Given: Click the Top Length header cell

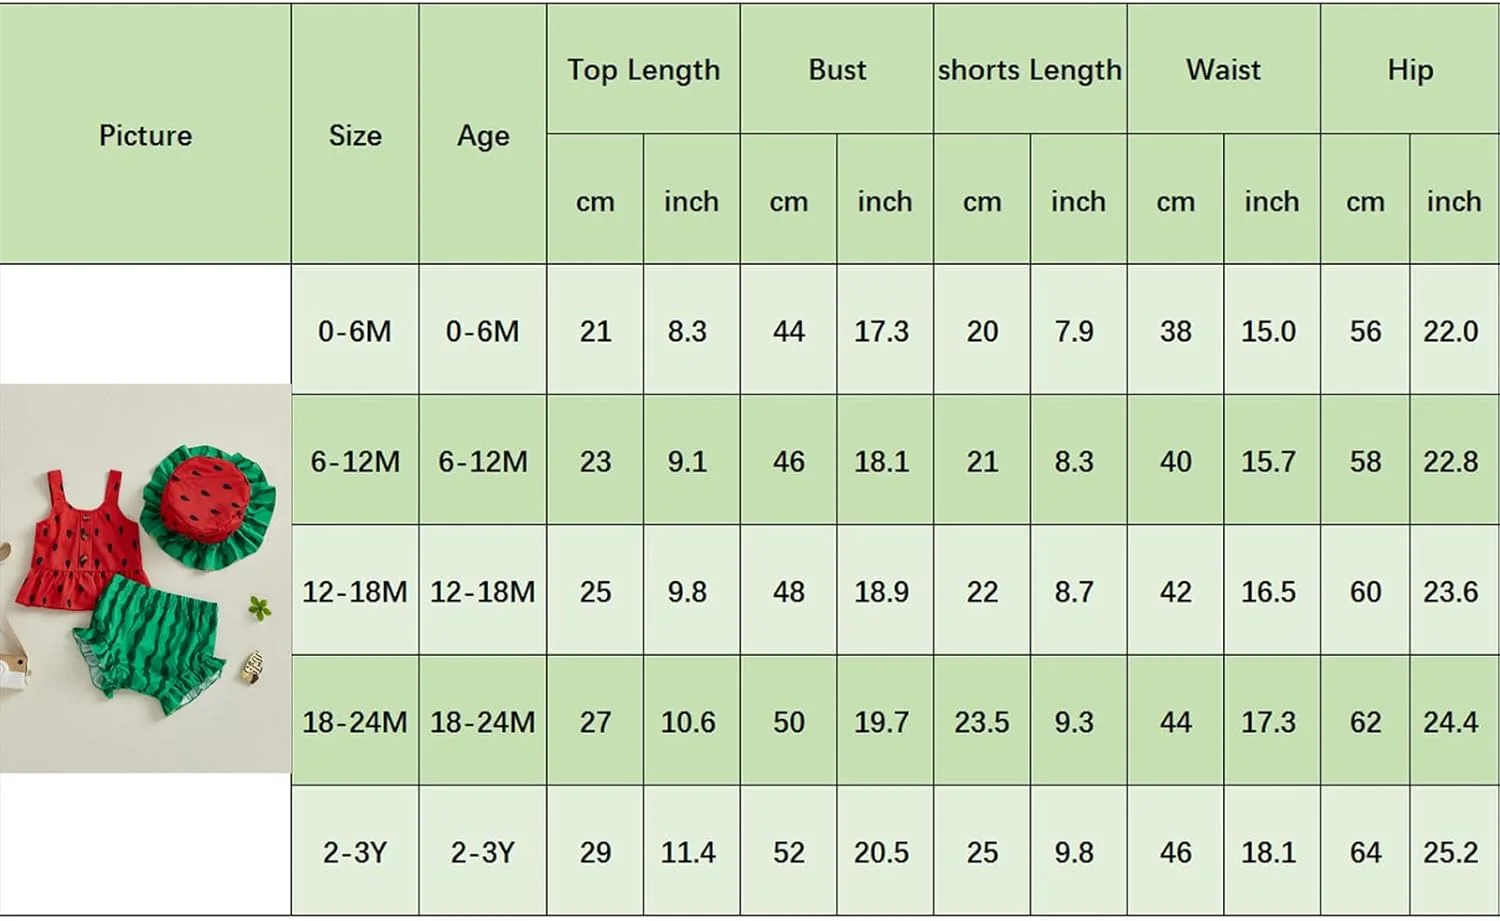Looking at the screenshot, I should (x=643, y=70).
